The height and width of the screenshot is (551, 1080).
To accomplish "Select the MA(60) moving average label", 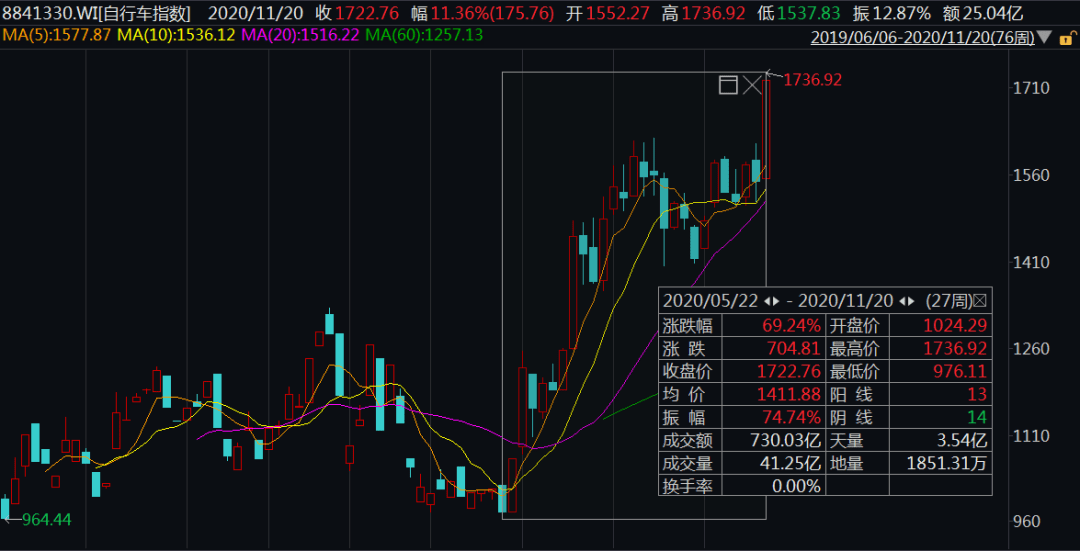I will 424,35.
